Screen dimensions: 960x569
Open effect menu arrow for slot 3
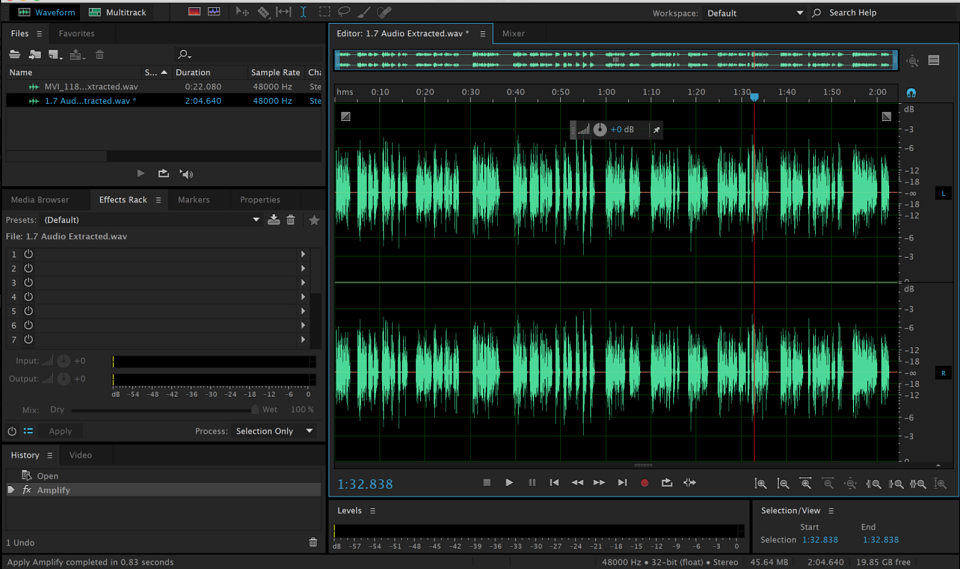302,282
